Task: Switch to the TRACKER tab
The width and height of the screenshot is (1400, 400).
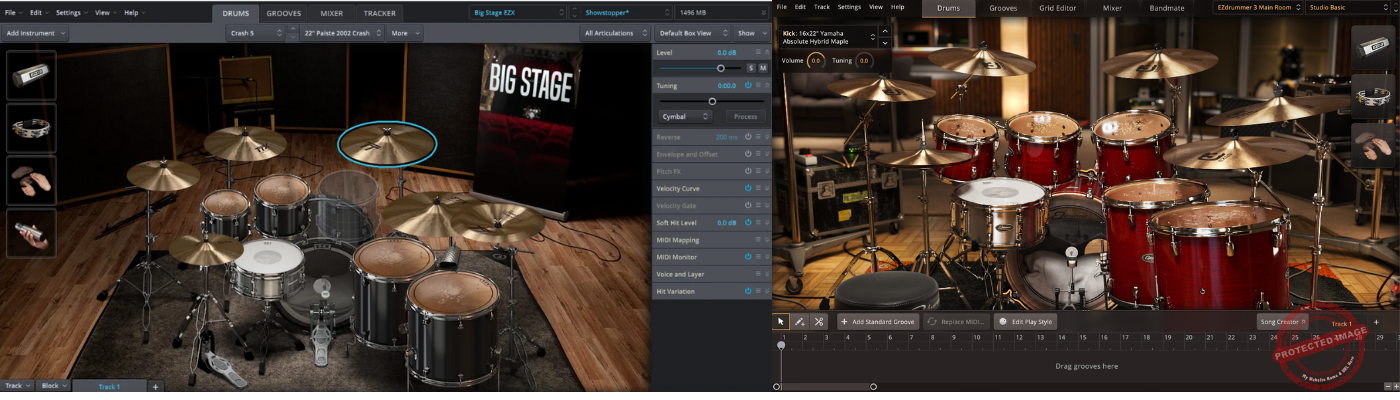Action: (x=379, y=13)
